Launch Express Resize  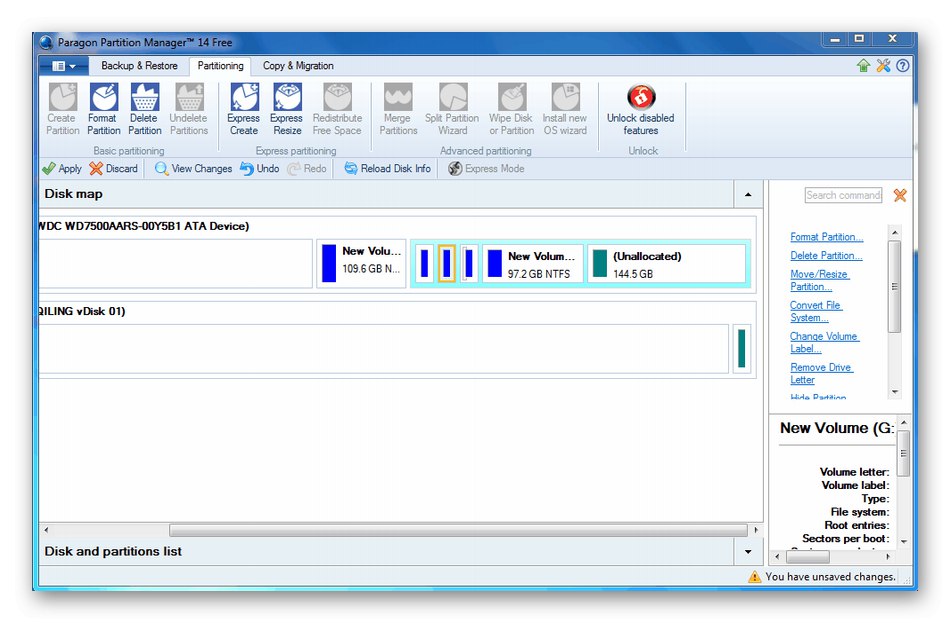pos(287,110)
